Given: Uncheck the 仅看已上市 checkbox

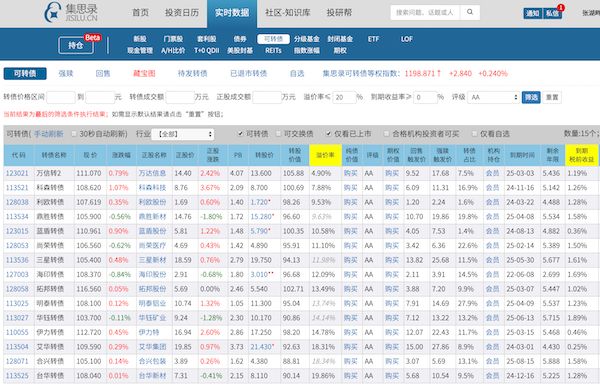Looking at the screenshot, I should click(x=329, y=134).
